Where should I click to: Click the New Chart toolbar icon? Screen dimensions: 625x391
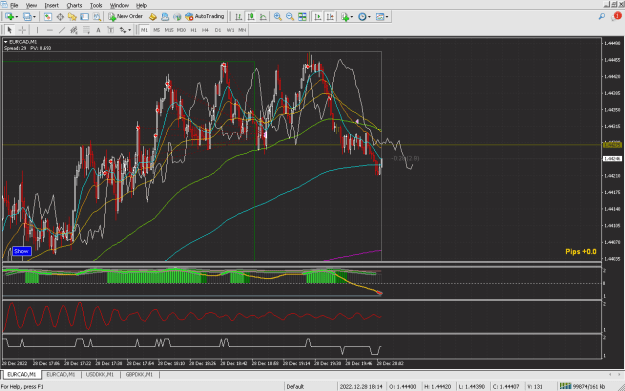(x=9, y=17)
